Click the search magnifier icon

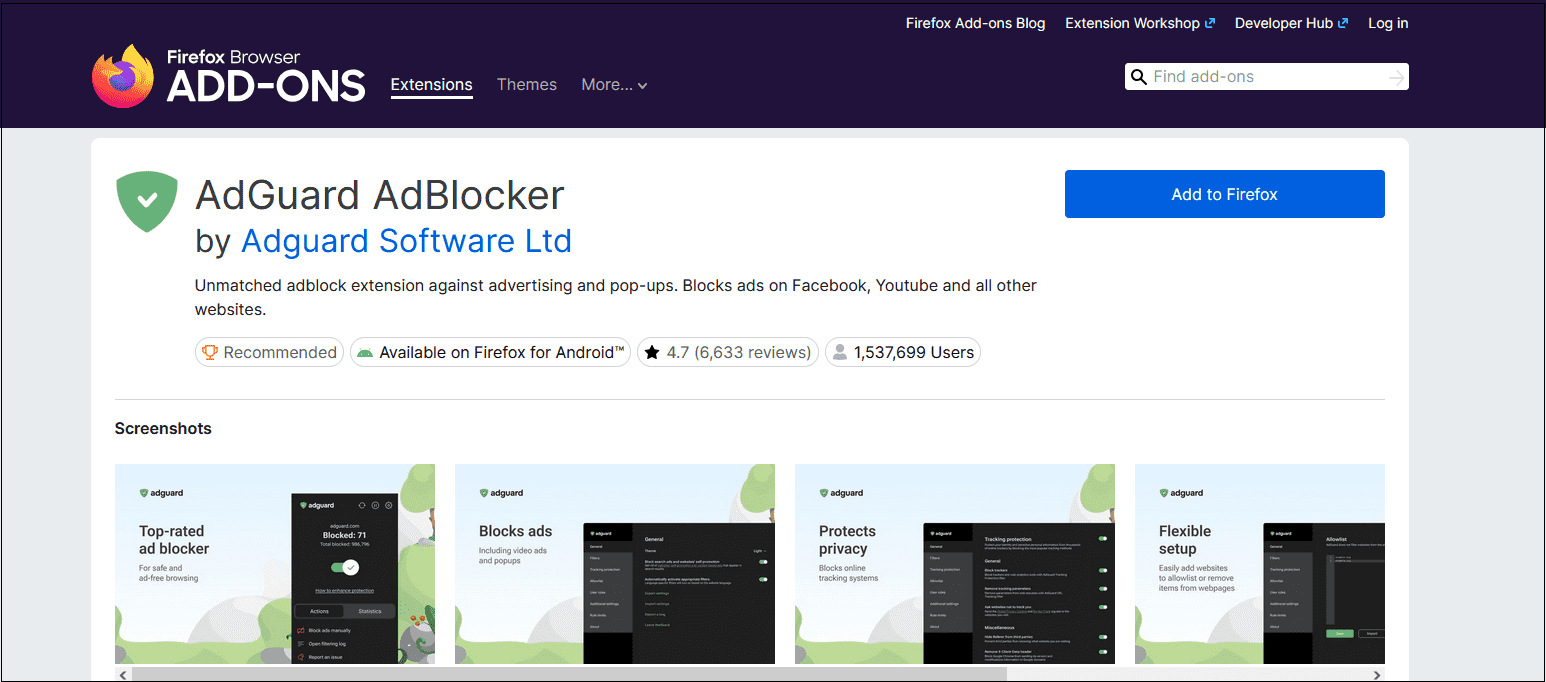click(1140, 76)
